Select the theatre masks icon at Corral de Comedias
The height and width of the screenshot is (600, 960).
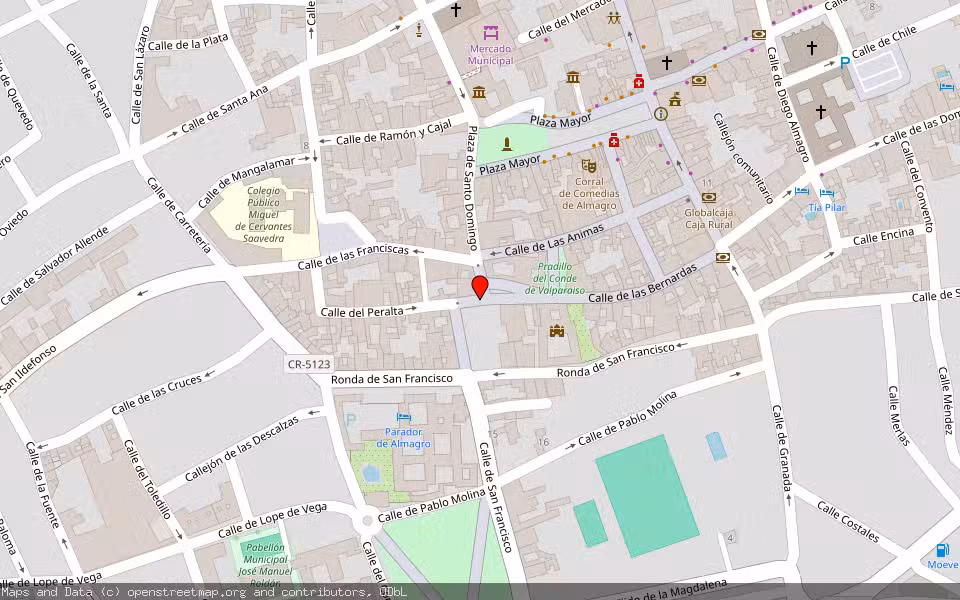coord(589,166)
